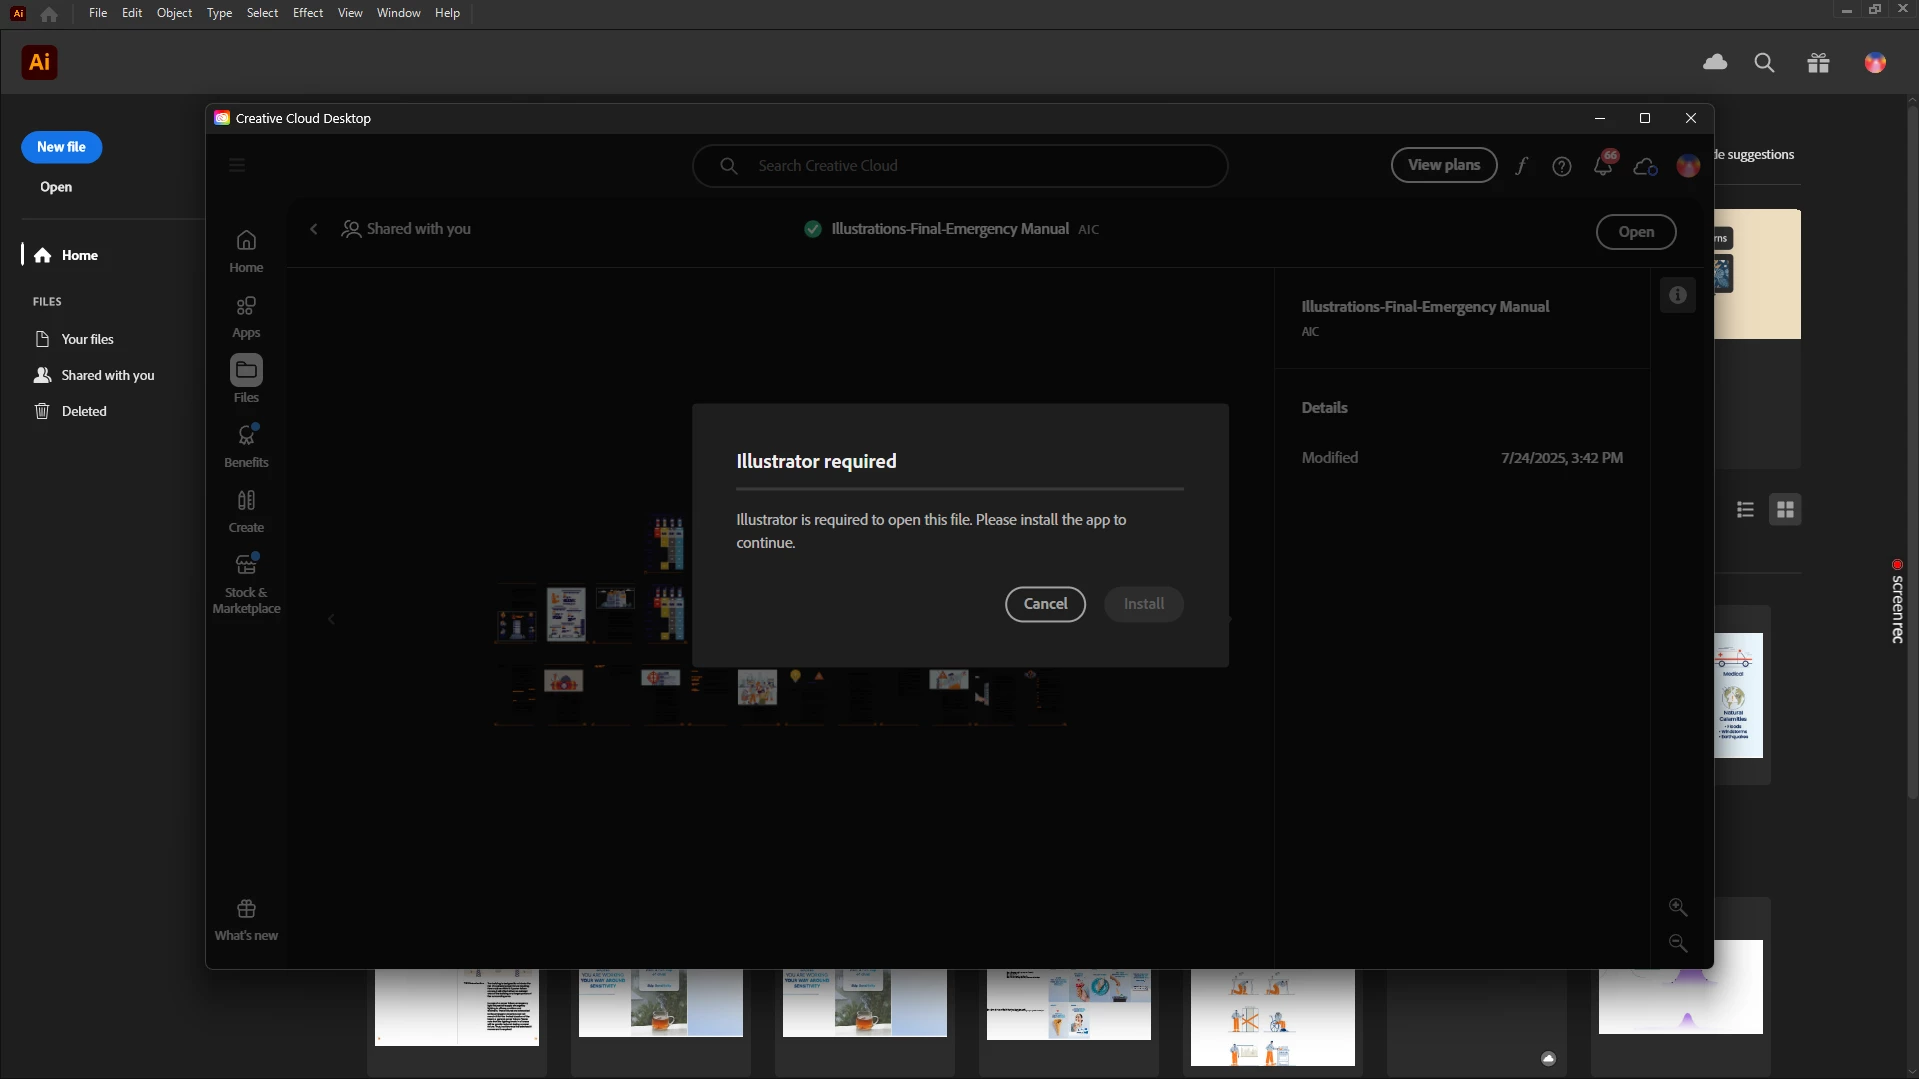The width and height of the screenshot is (1919, 1079).
Task: Open the Type menu
Action: tap(219, 13)
